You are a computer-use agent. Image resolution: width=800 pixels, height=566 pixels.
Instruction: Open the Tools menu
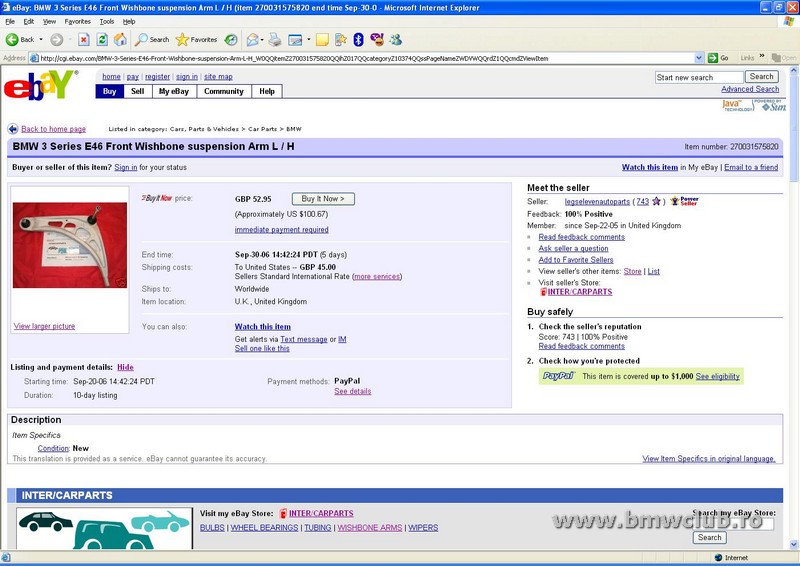(x=107, y=21)
